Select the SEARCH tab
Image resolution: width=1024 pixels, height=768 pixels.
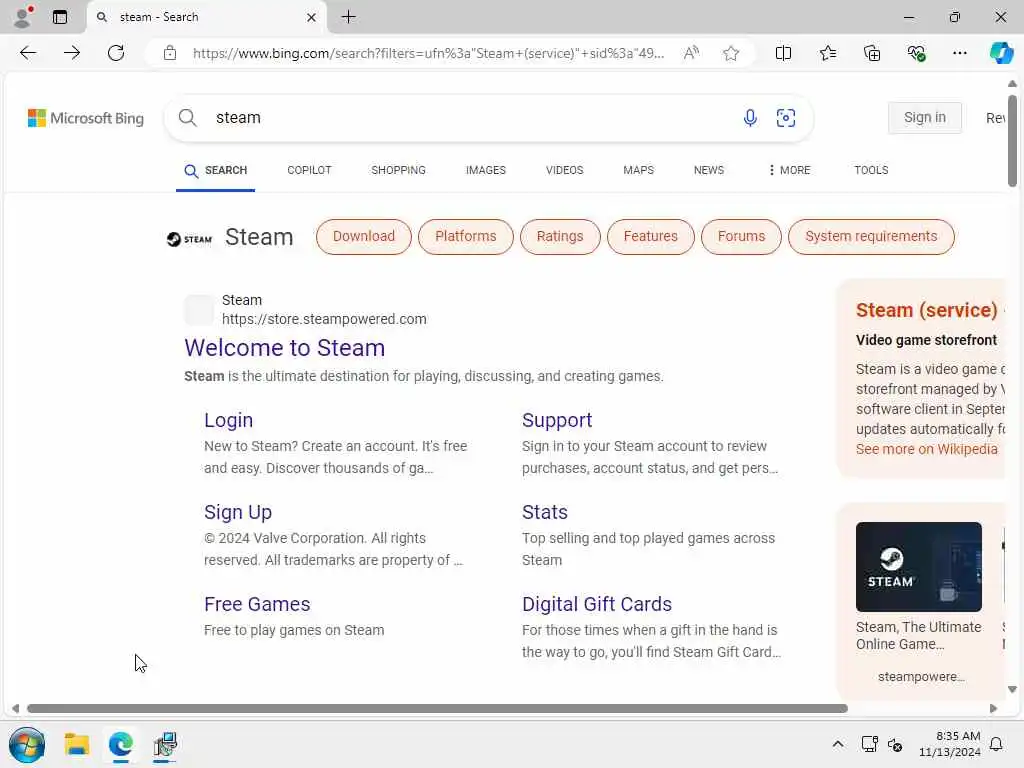point(216,170)
